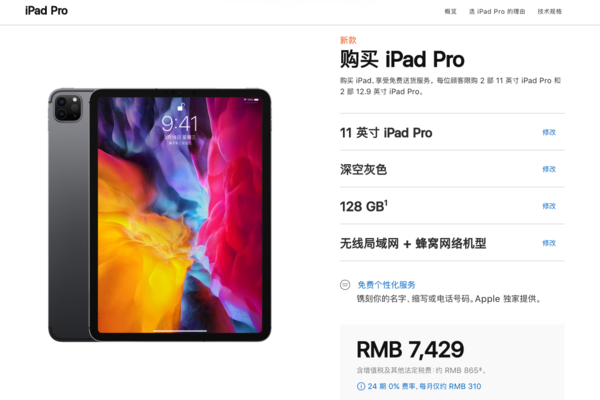
Task: Open the 技术规格 navigation tab
Action: 549,11
